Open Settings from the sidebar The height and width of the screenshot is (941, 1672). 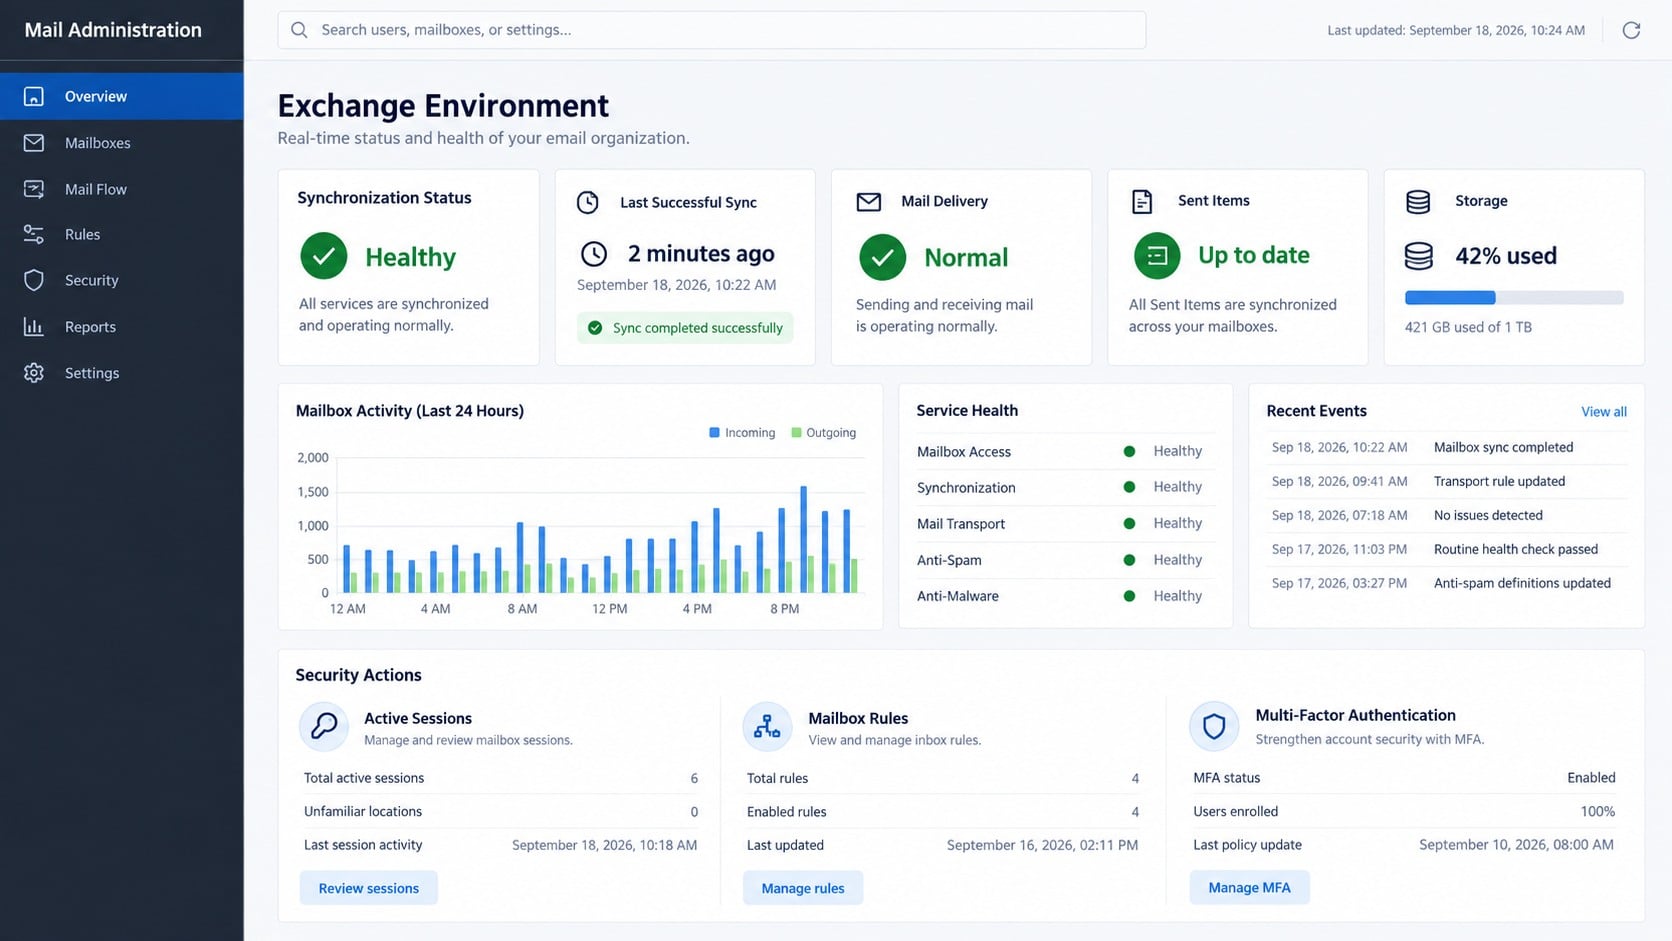click(x=122, y=373)
